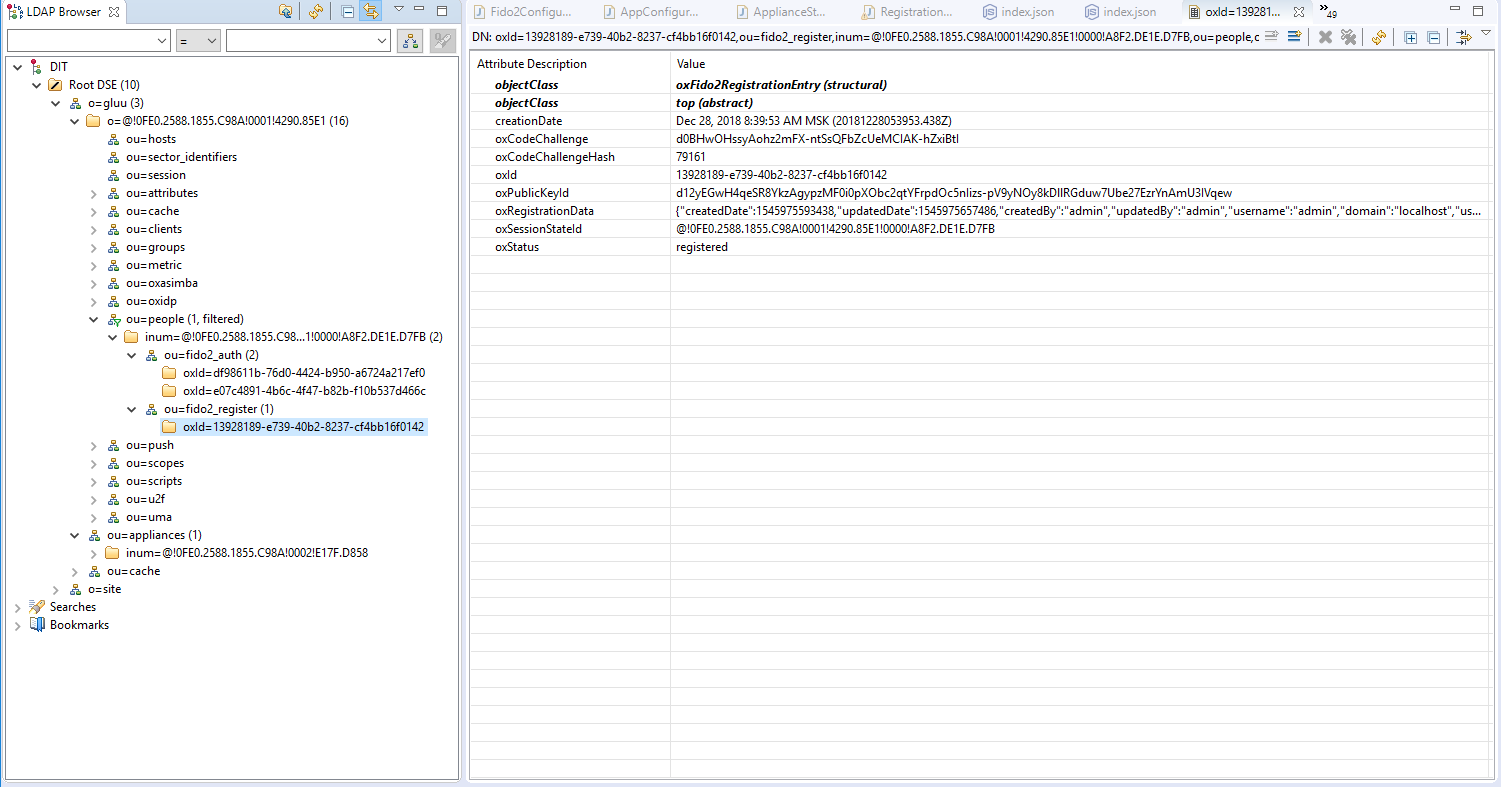
Task: Click the New Attribute icon in entry editor
Action: click(1293, 37)
